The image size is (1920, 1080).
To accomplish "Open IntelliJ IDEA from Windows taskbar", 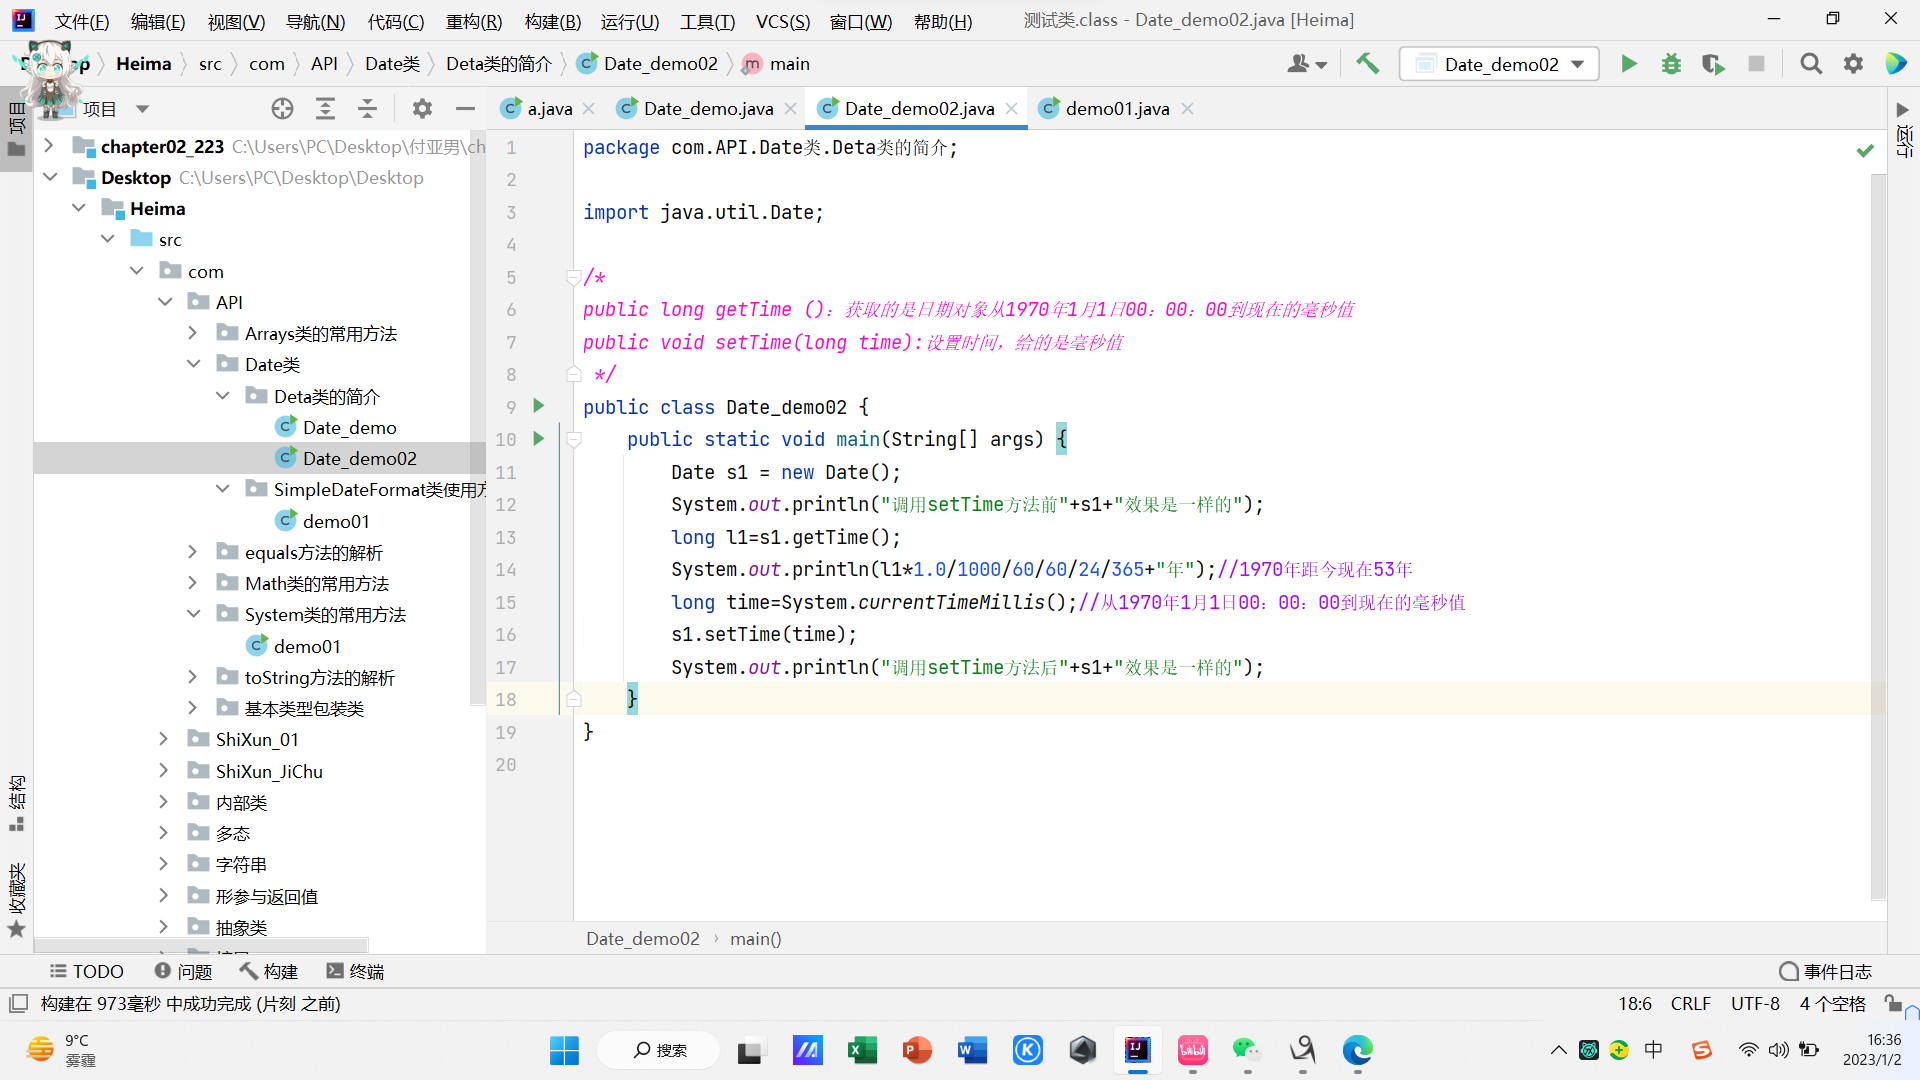I will pyautogui.click(x=1137, y=1050).
